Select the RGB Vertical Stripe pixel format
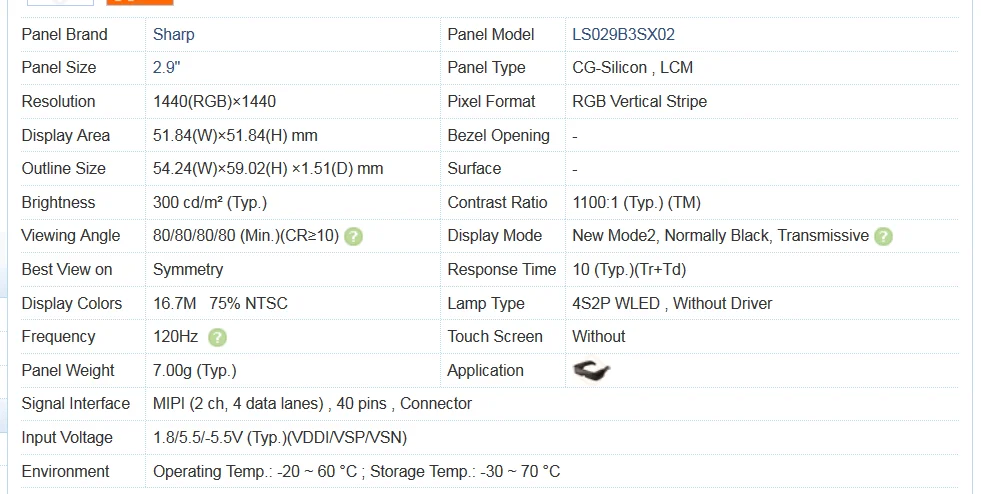The image size is (981, 494). (x=639, y=101)
